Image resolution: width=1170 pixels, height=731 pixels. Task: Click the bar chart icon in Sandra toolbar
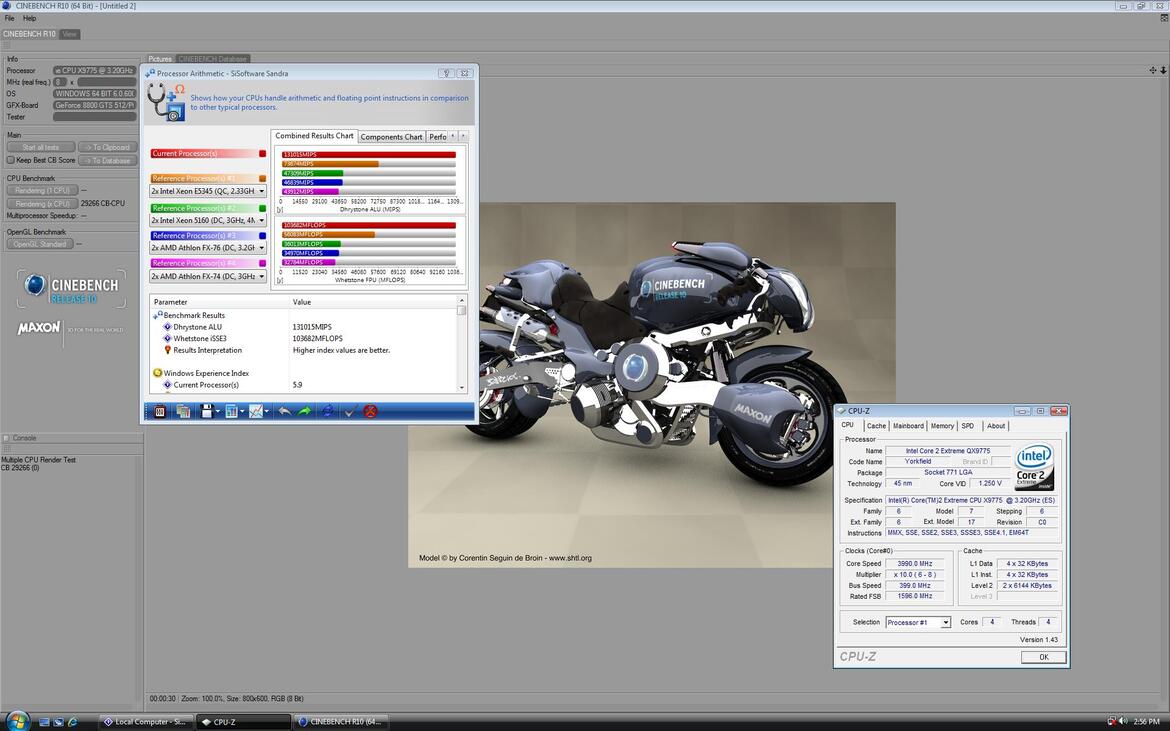click(x=231, y=411)
